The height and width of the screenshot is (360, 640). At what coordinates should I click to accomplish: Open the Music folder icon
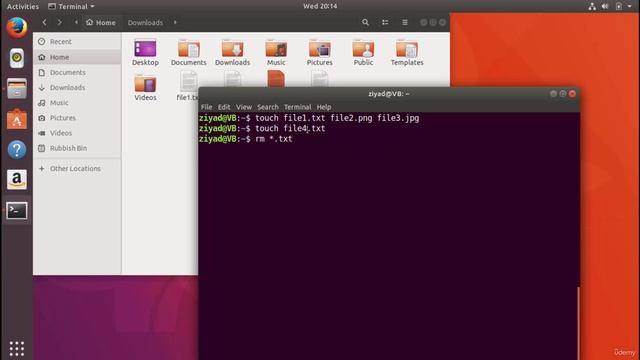pyautogui.click(x=276, y=53)
